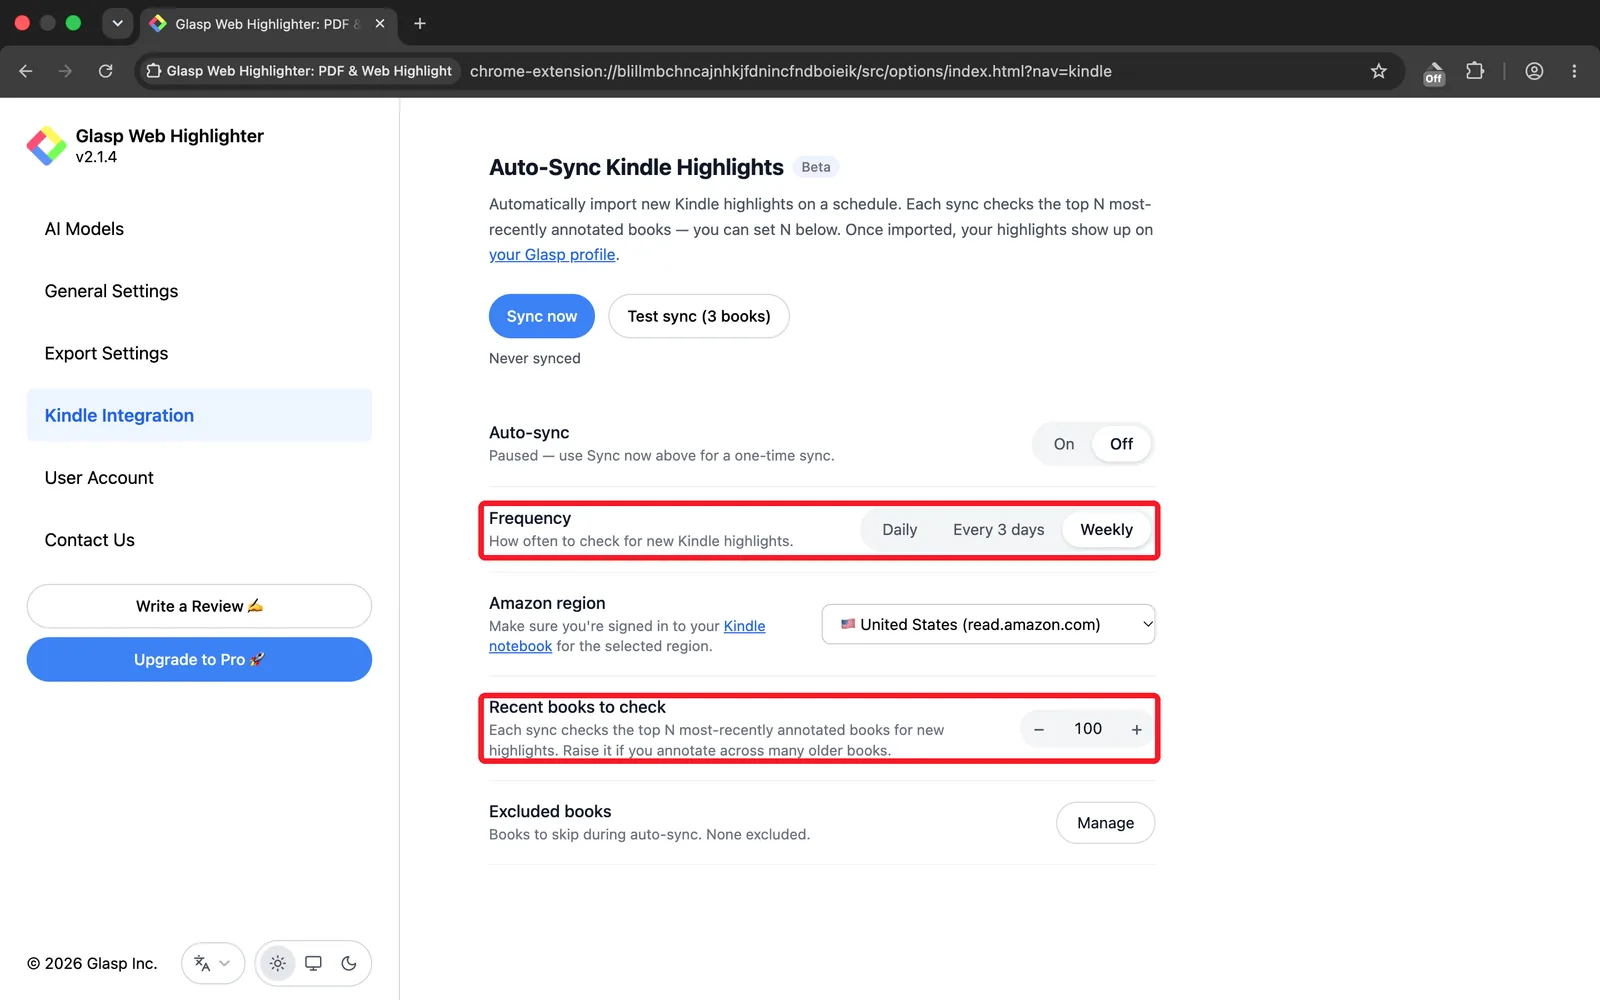Set frequency to Weekly
Viewport: 1600px width, 1000px height.
click(1106, 530)
